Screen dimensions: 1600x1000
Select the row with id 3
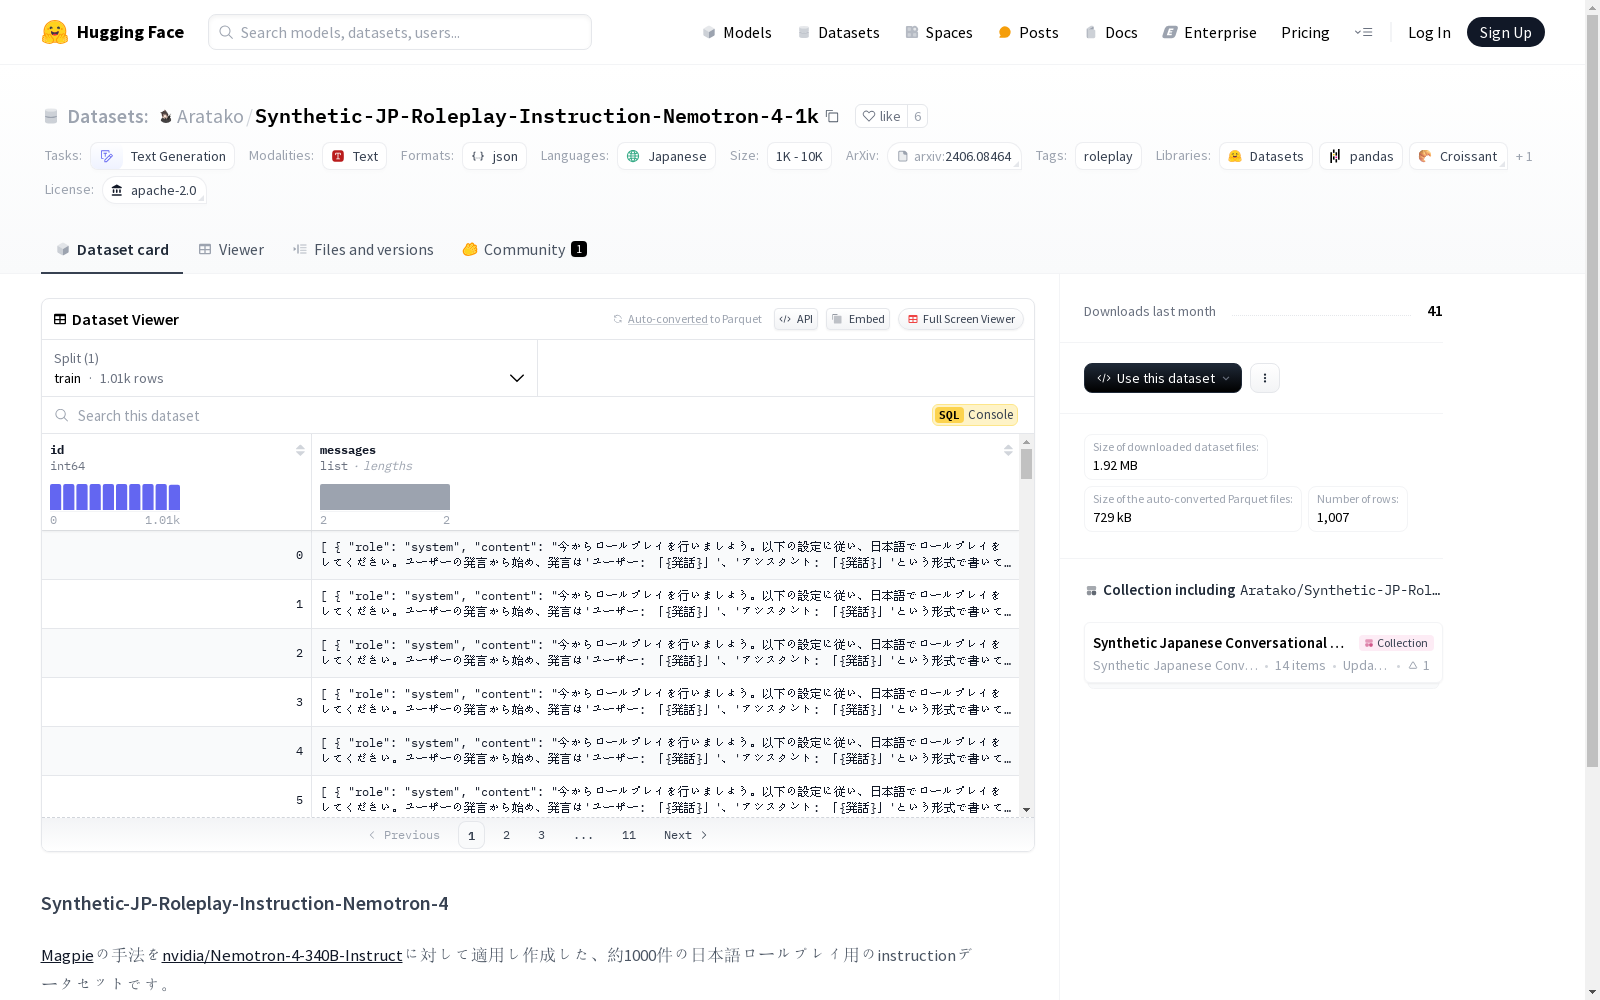coord(530,702)
